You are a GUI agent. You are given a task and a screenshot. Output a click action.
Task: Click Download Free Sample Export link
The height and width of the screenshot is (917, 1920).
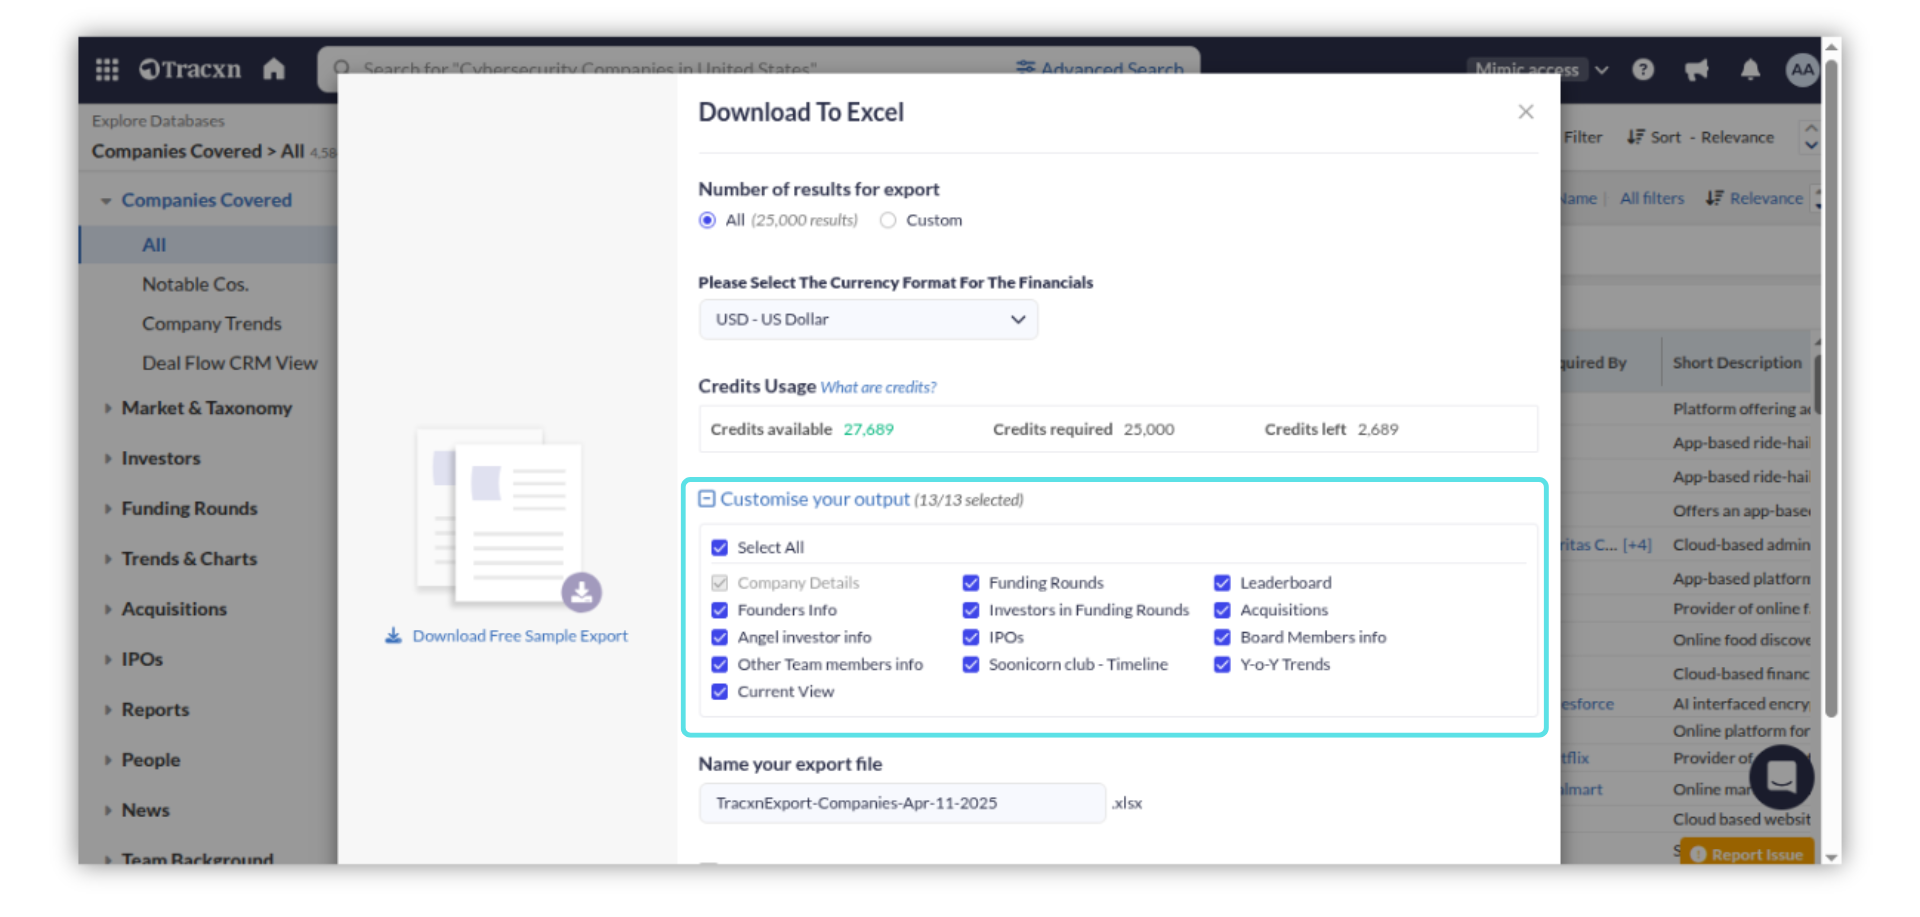519,636
